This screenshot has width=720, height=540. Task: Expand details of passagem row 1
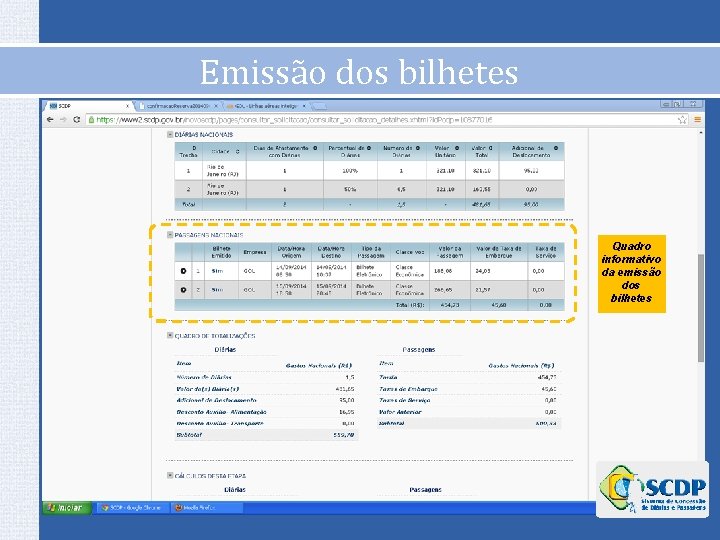pos(183,271)
